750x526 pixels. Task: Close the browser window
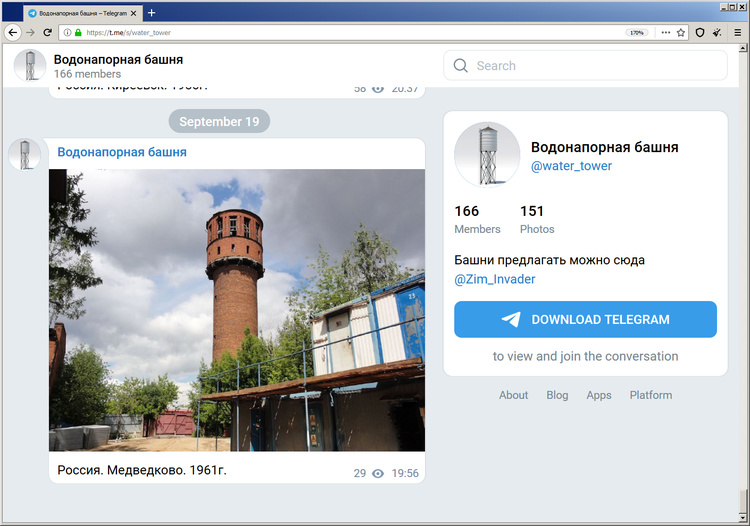pos(742,7)
